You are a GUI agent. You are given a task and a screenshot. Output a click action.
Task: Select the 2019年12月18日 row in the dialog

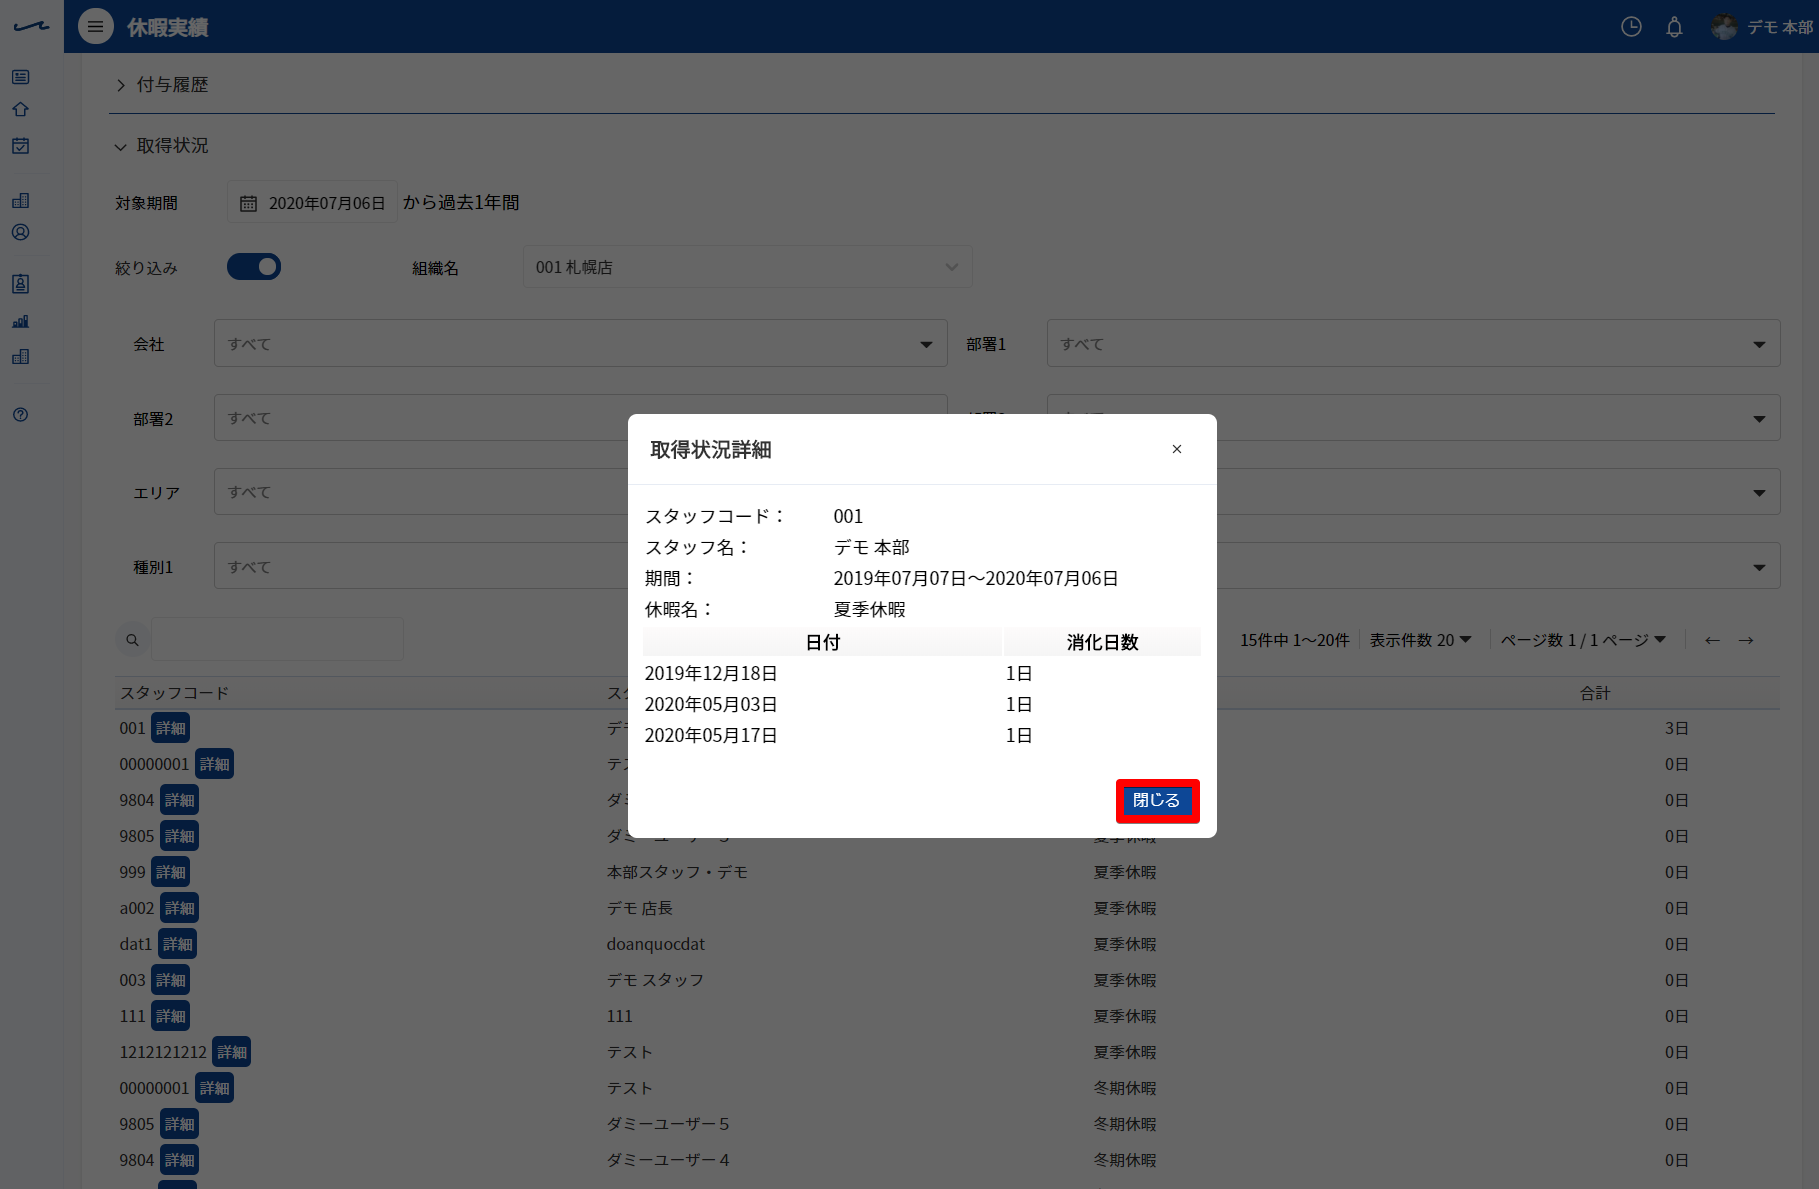coord(921,674)
